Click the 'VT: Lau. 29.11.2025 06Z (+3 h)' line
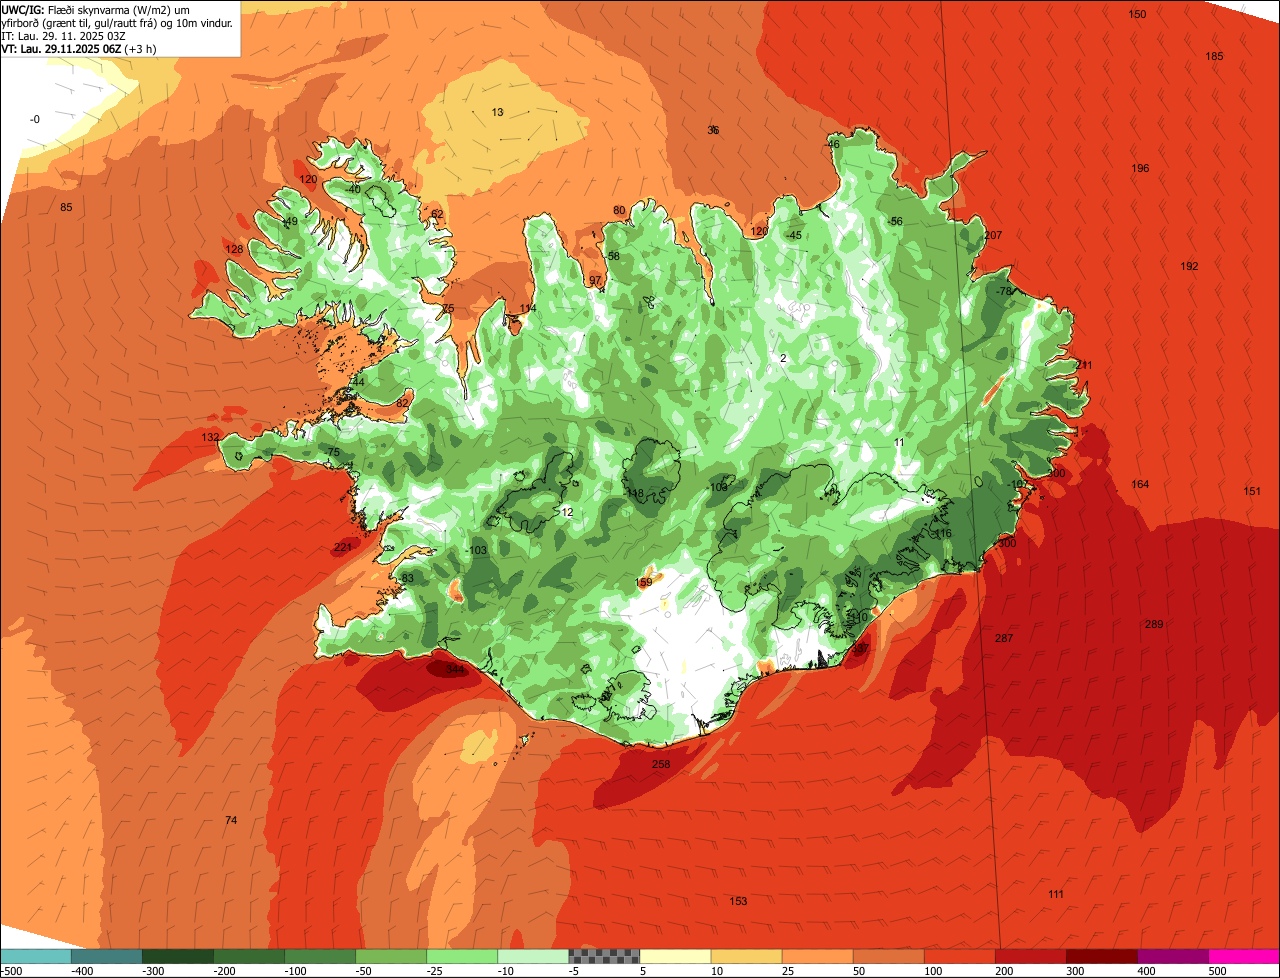Screen dimensions: 1280x978 (x=78, y=48)
